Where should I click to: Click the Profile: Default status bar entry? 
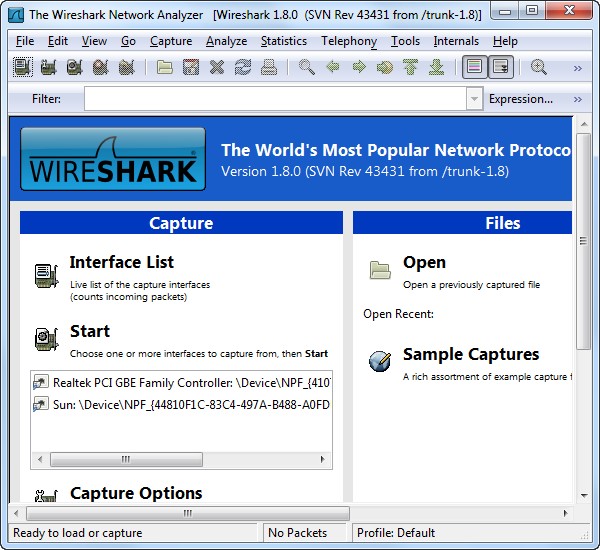pos(396,533)
